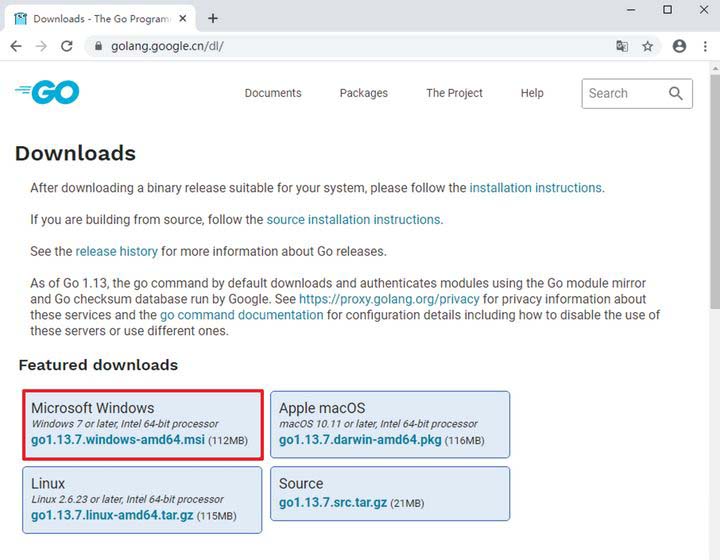Open Chrome's three-dot menu
Image resolution: width=720 pixels, height=560 pixels.
705,46
